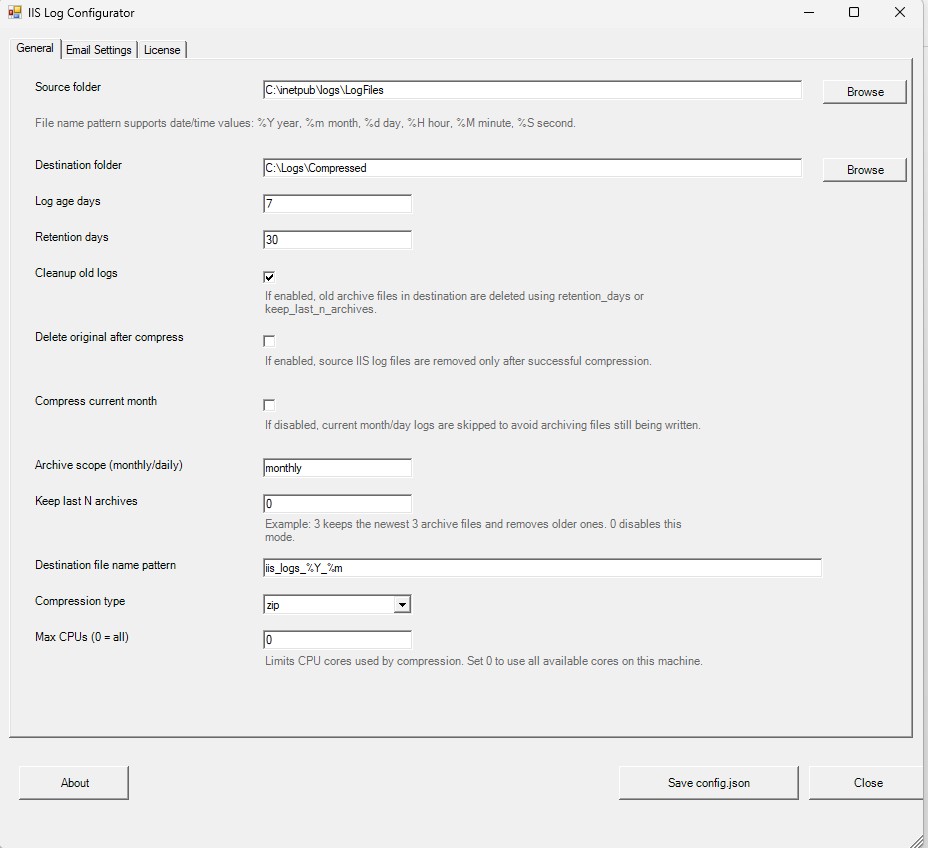The width and height of the screenshot is (928, 848).
Task: Click the Close button at bottom
Action: point(868,783)
